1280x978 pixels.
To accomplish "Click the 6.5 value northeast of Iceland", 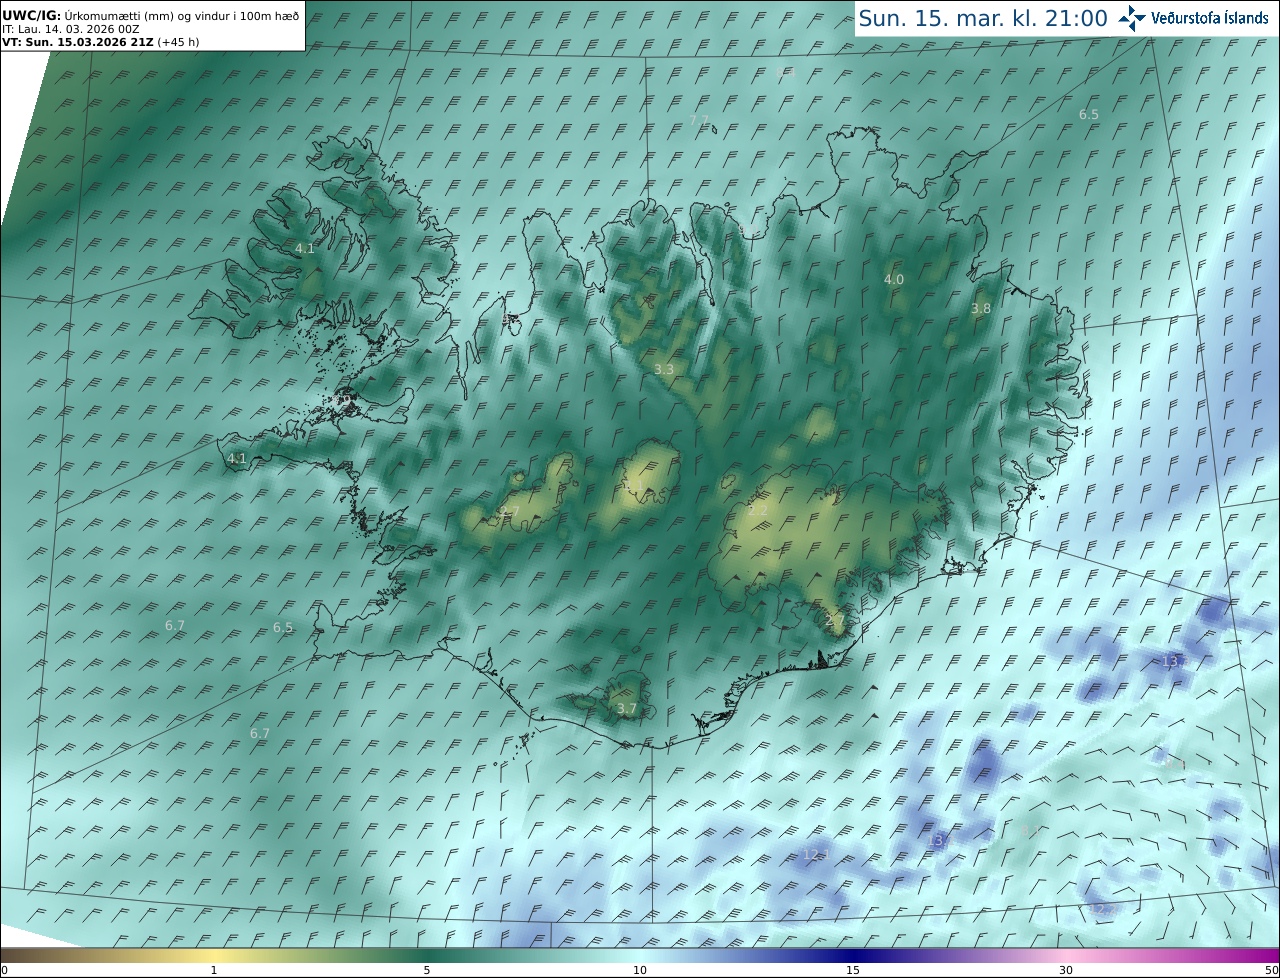I will click(x=1089, y=115).
